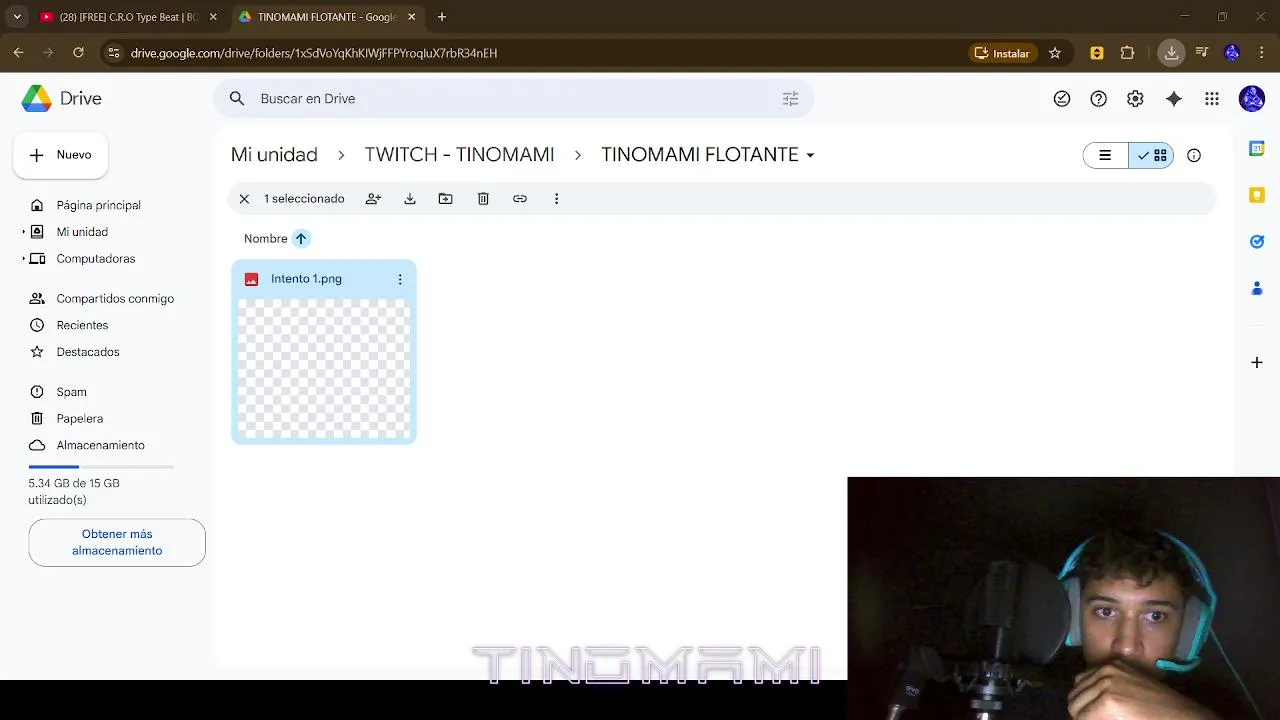Image resolution: width=1280 pixels, height=720 pixels.
Task: Open tab search dropdown arrow
Action: tap(17, 17)
